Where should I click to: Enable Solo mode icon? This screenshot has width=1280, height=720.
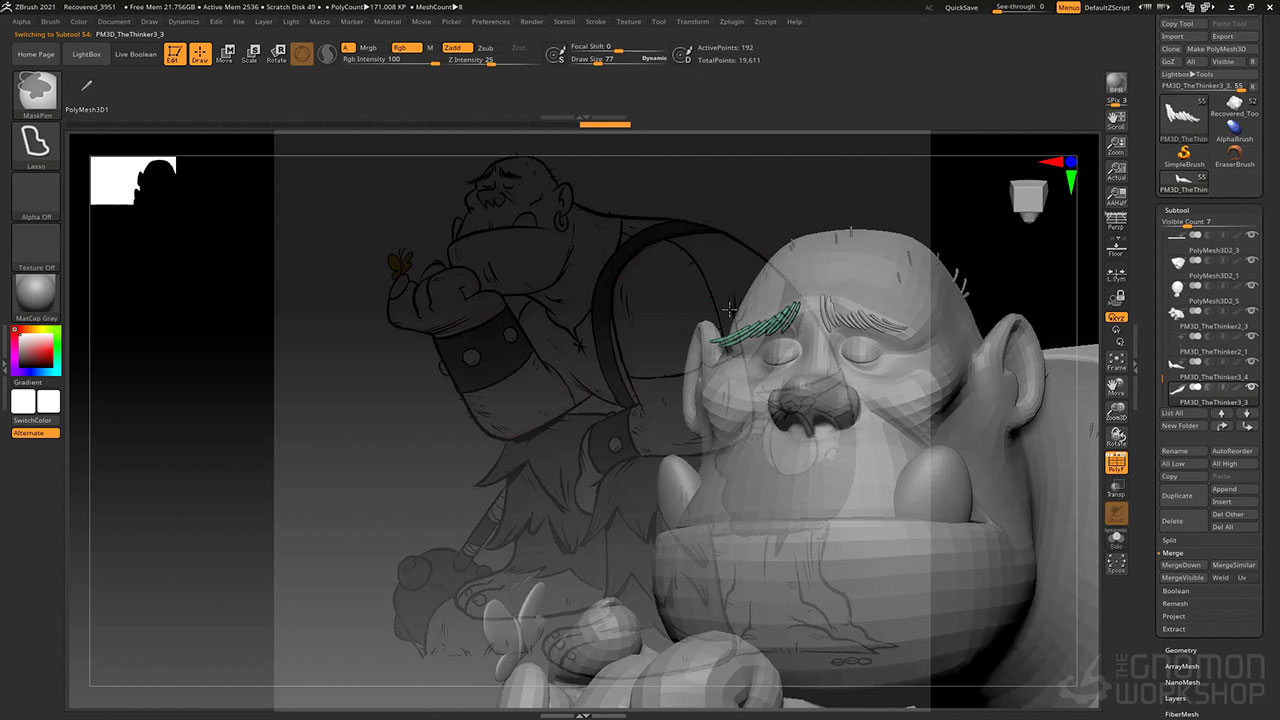pyautogui.click(x=1116, y=539)
